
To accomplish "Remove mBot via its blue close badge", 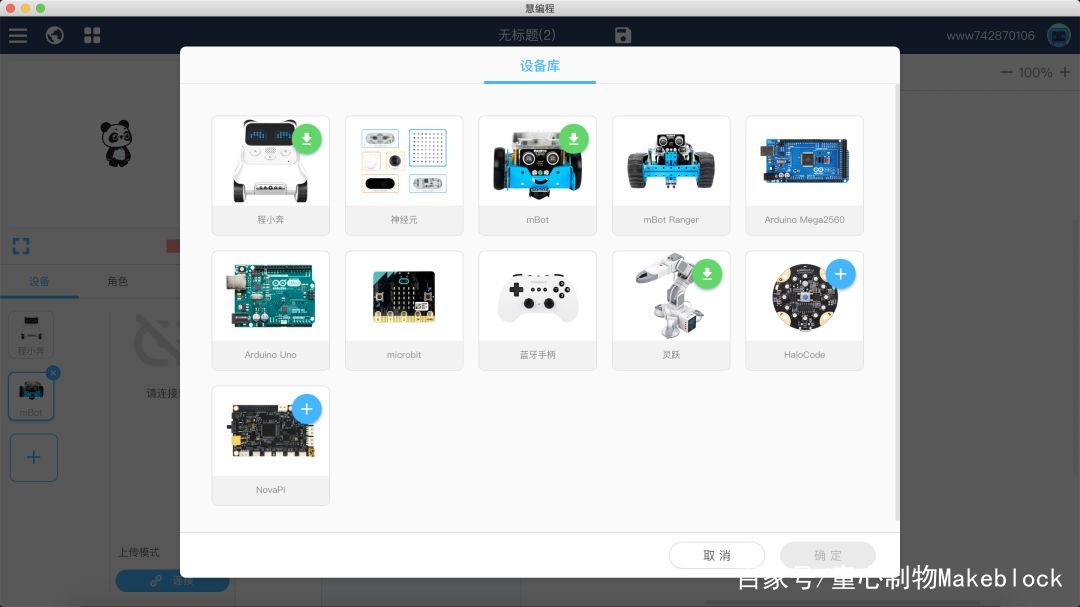I will (53, 373).
